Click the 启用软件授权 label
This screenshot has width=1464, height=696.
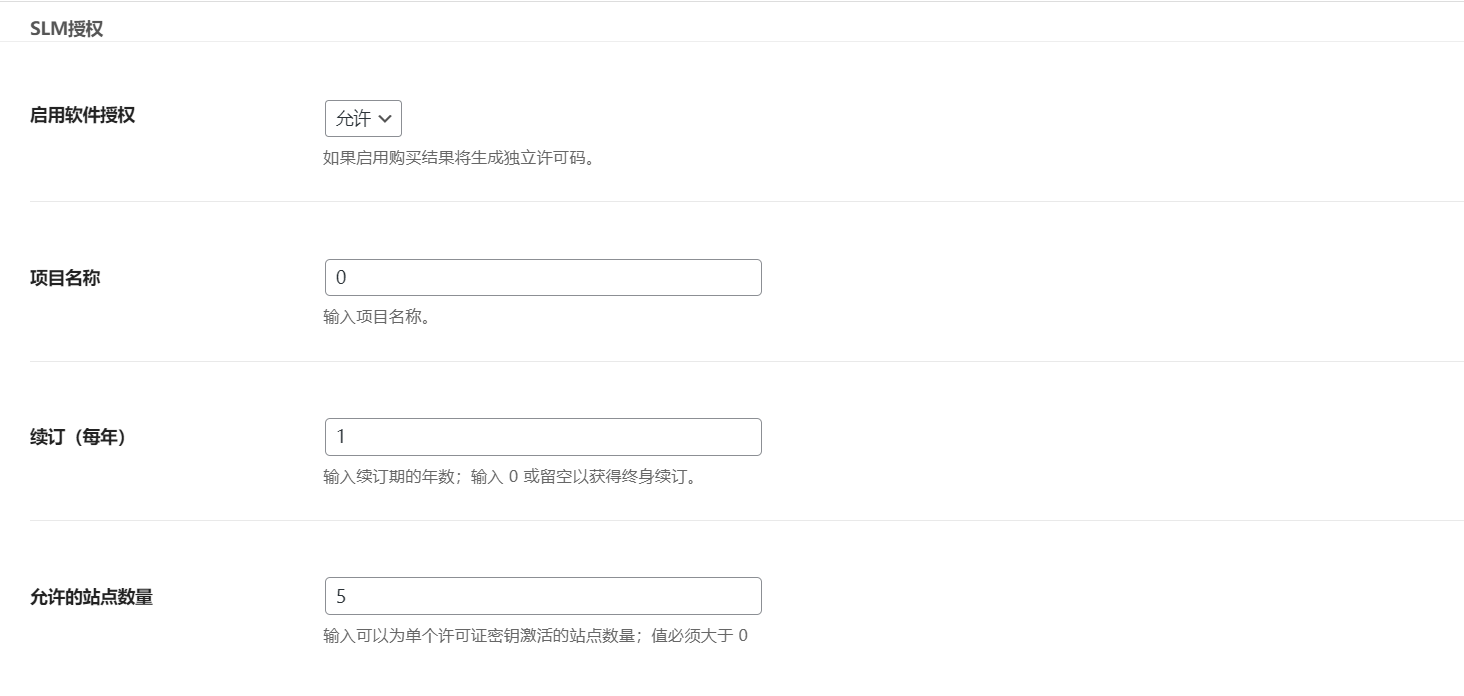coord(82,115)
